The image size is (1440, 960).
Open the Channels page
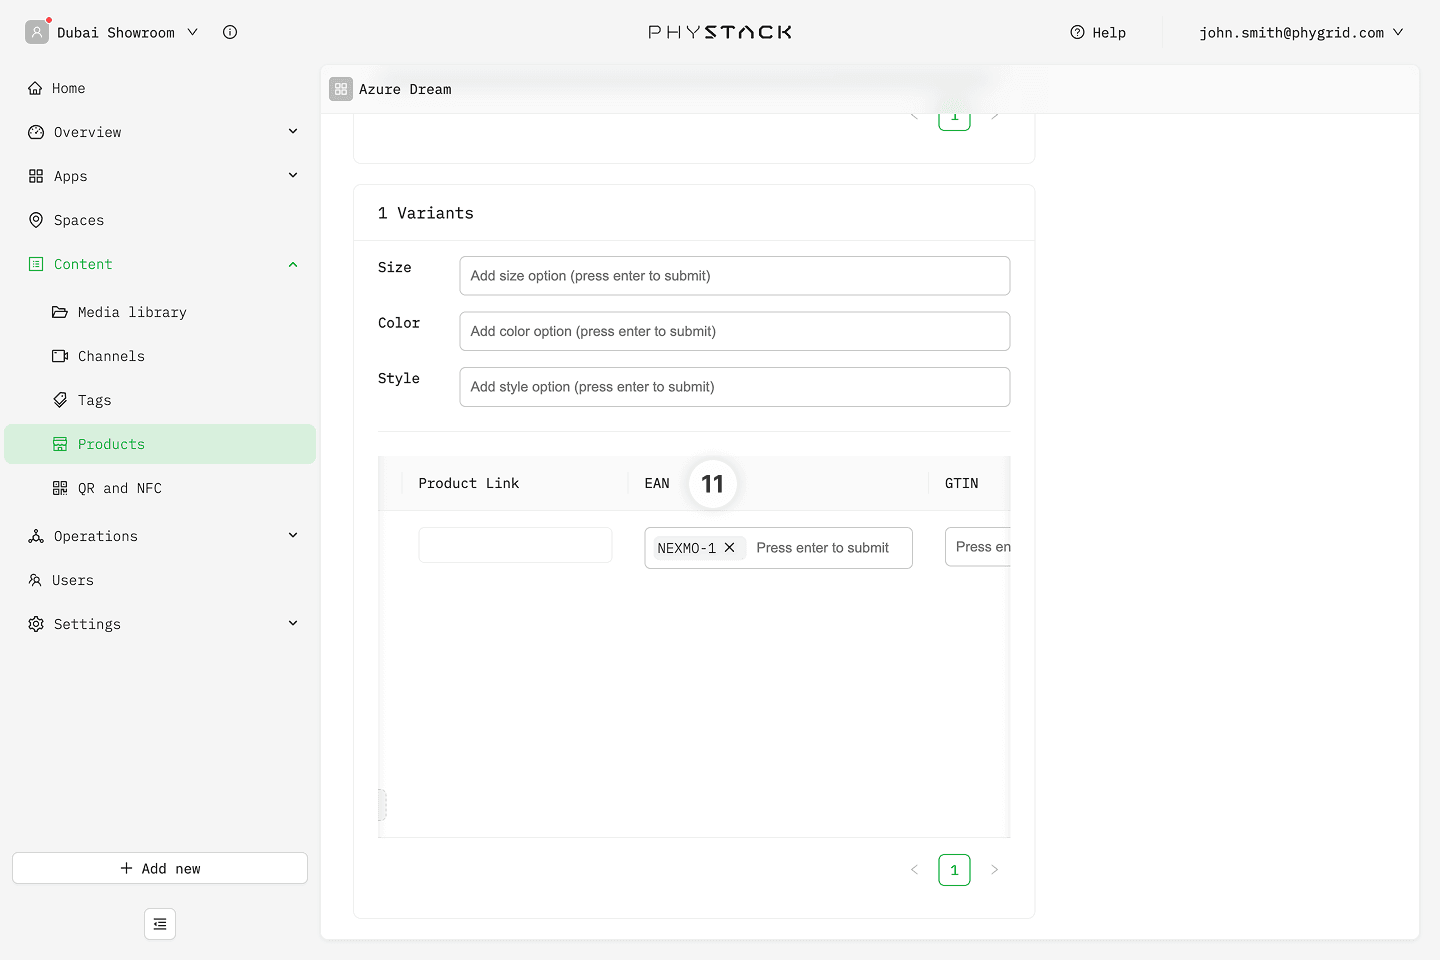(x=160, y=356)
